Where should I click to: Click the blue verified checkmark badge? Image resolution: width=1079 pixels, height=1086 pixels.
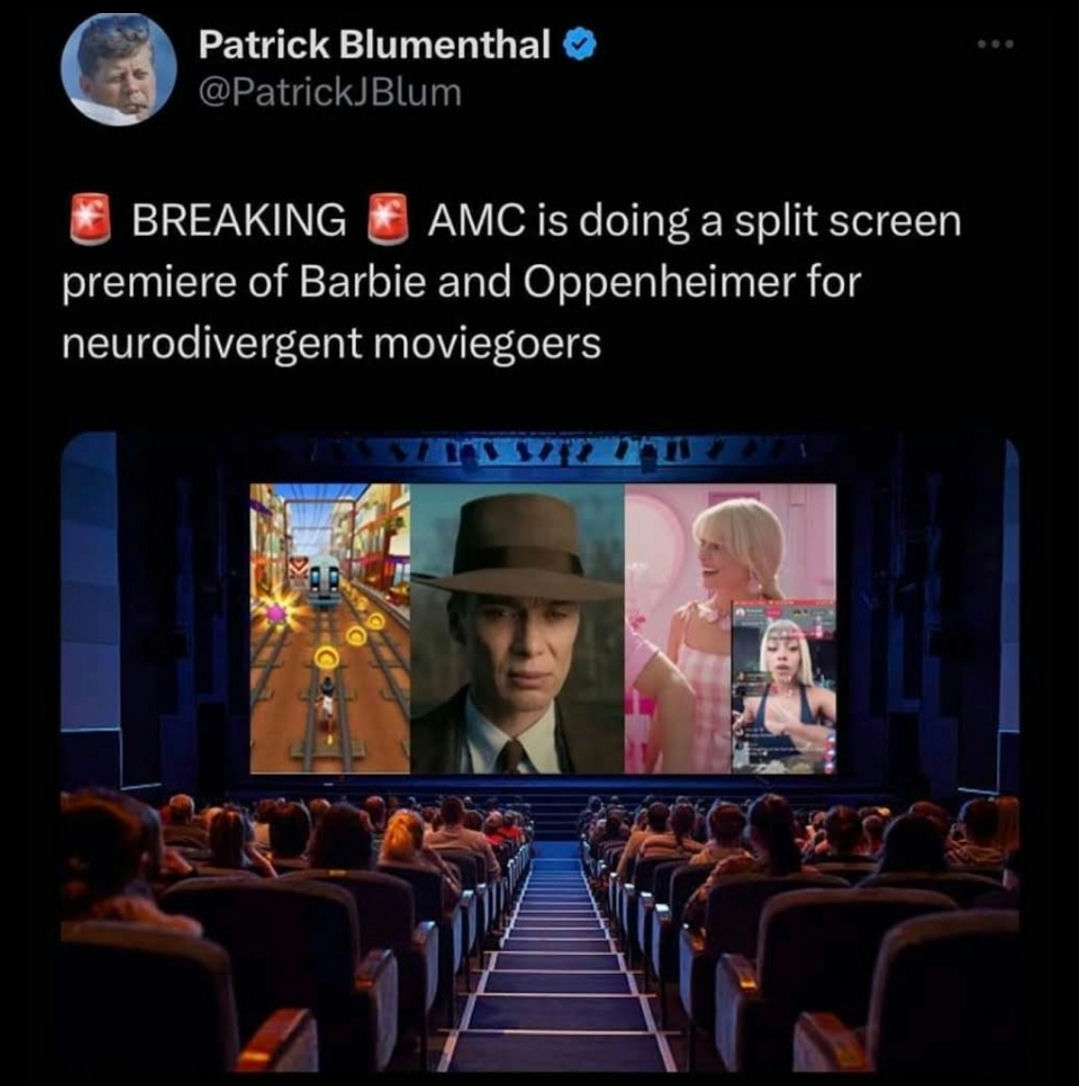pos(581,45)
